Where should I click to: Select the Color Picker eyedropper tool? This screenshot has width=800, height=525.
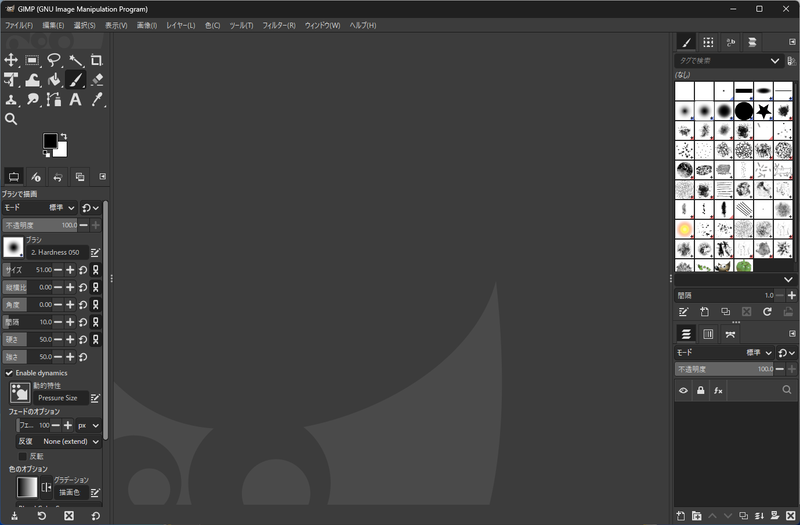coord(96,99)
